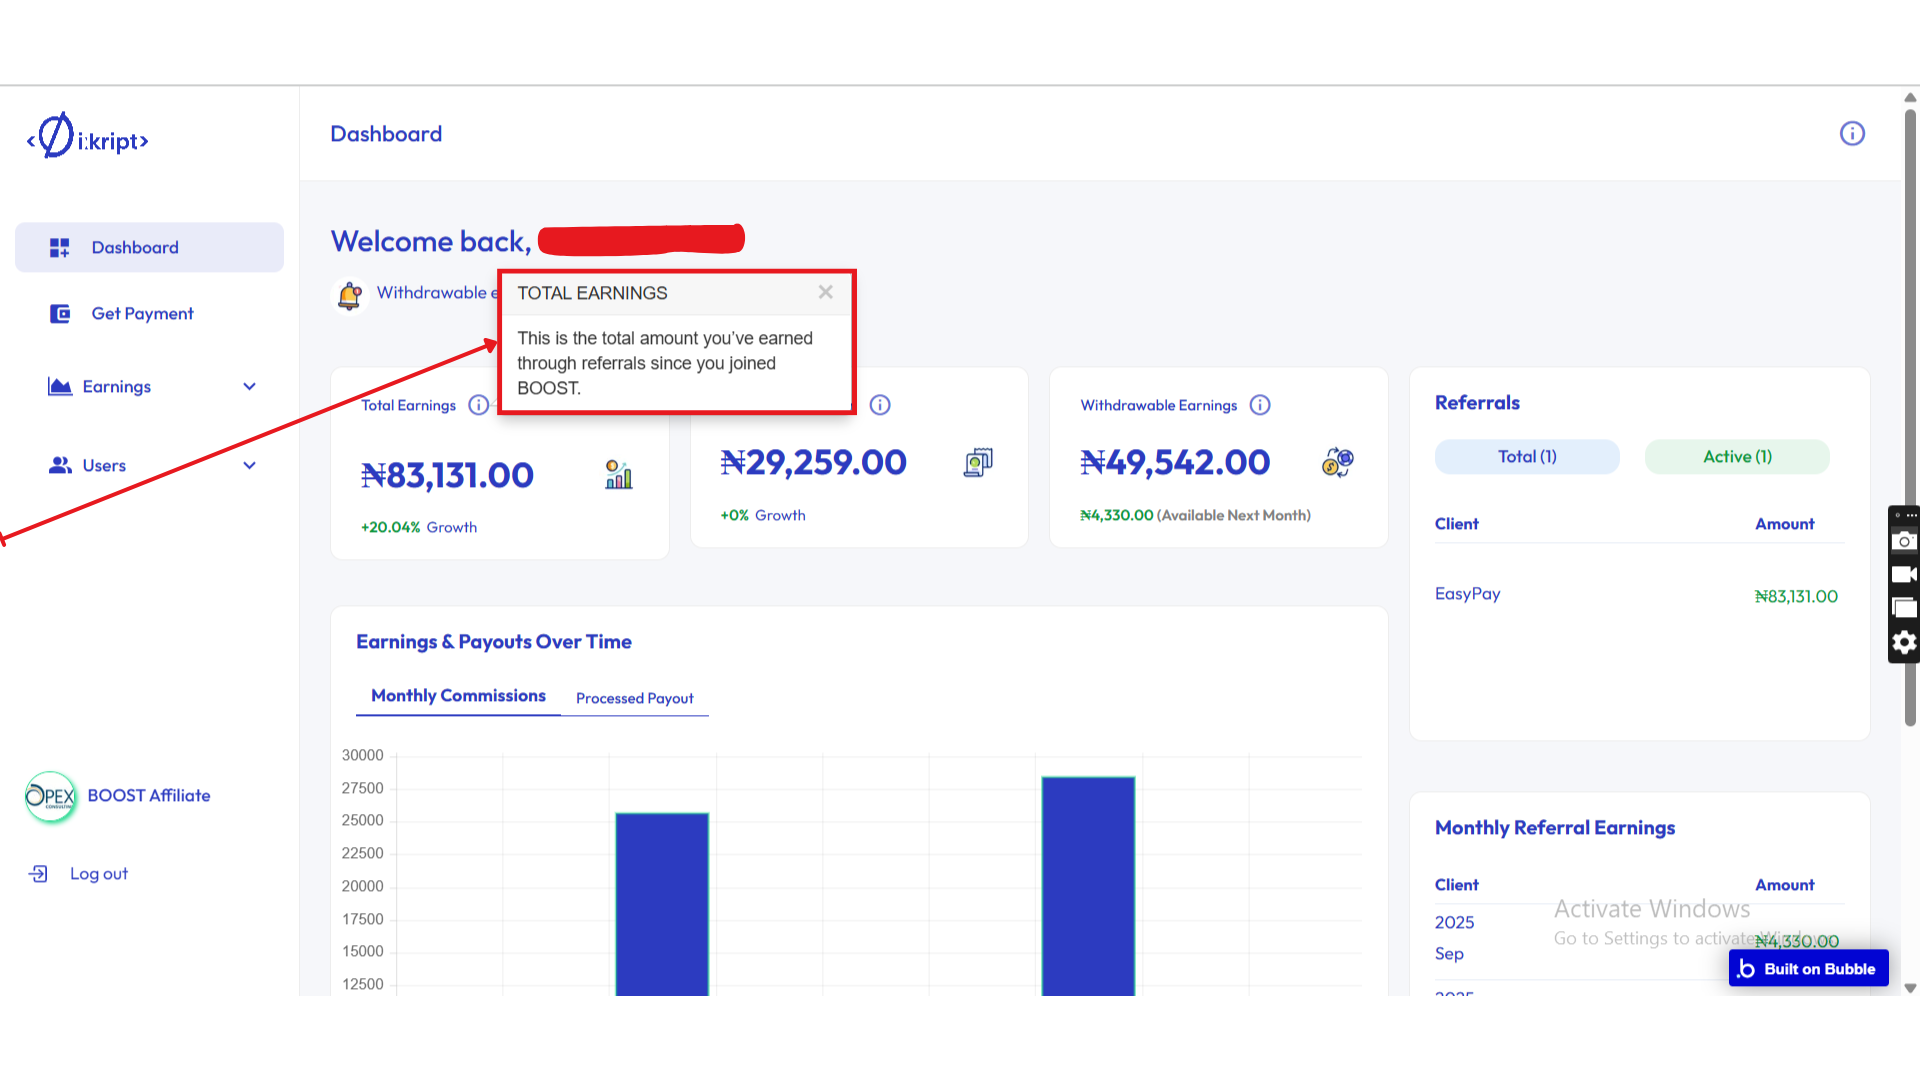Click the OPEX BOOST Affiliate logo
The height and width of the screenshot is (1080, 1920).
[51, 796]
